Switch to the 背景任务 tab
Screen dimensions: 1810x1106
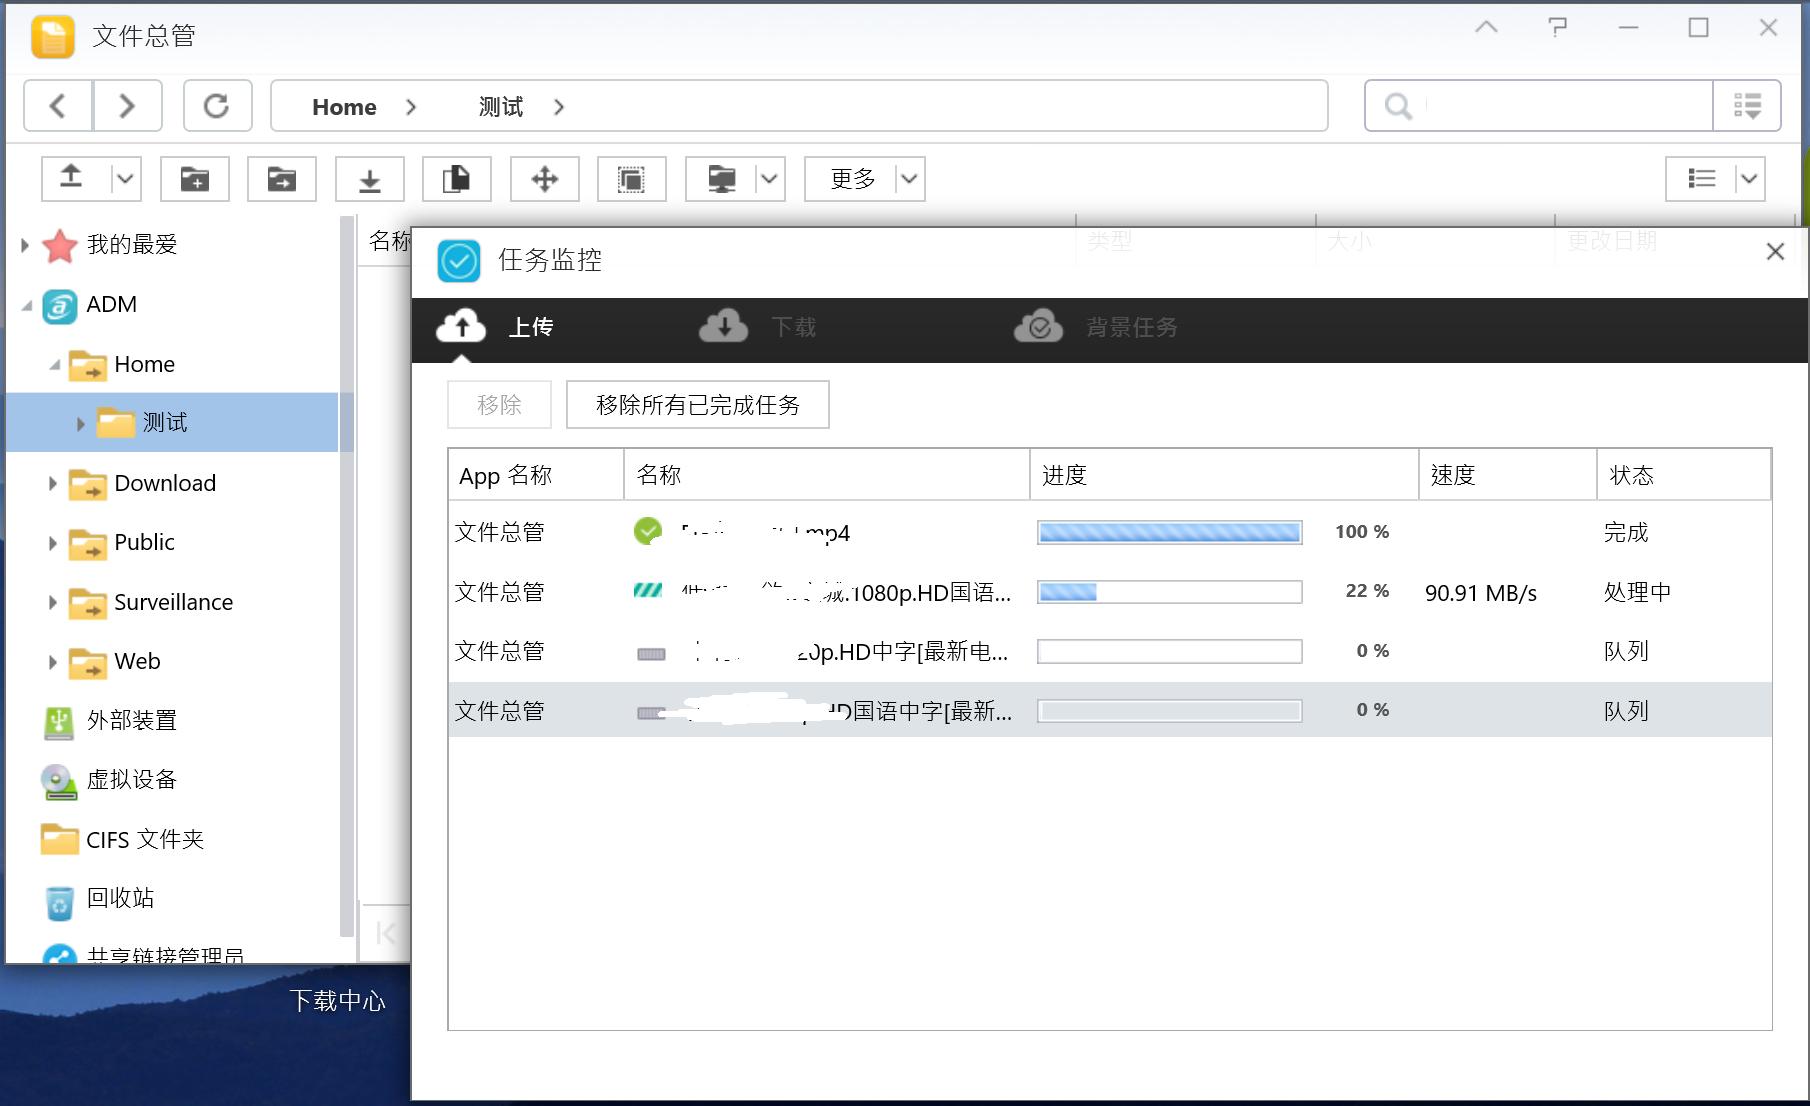[x=1130, y=327]
